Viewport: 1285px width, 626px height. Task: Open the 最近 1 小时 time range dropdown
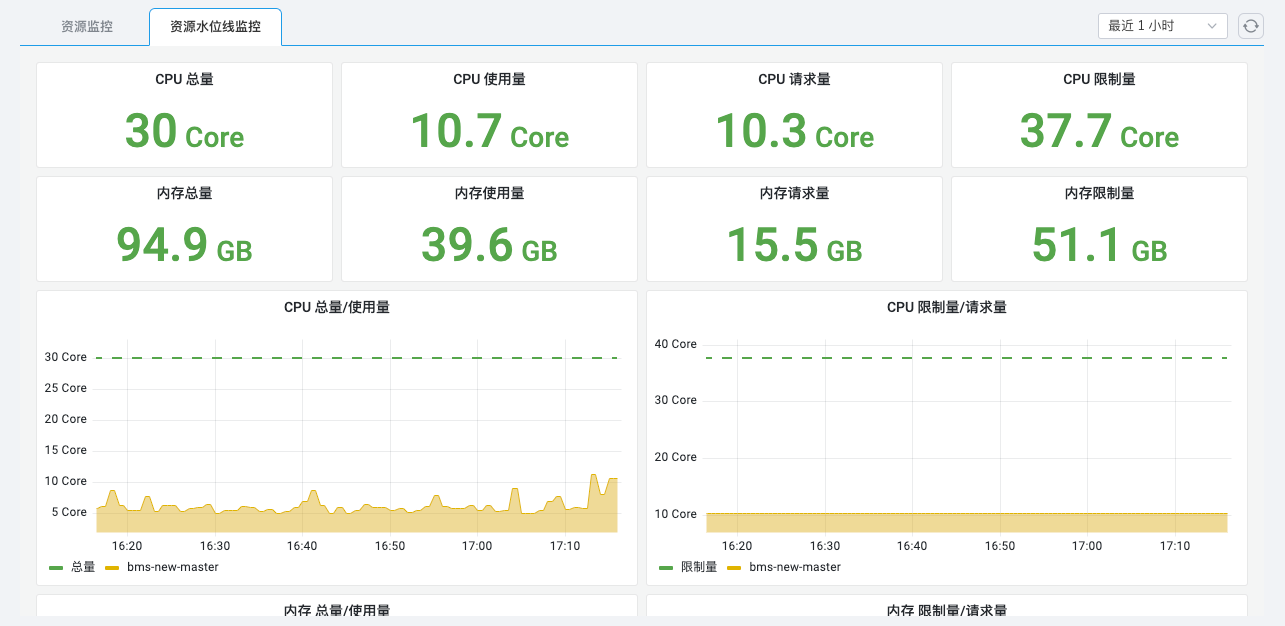click(x=1162, y=26)
